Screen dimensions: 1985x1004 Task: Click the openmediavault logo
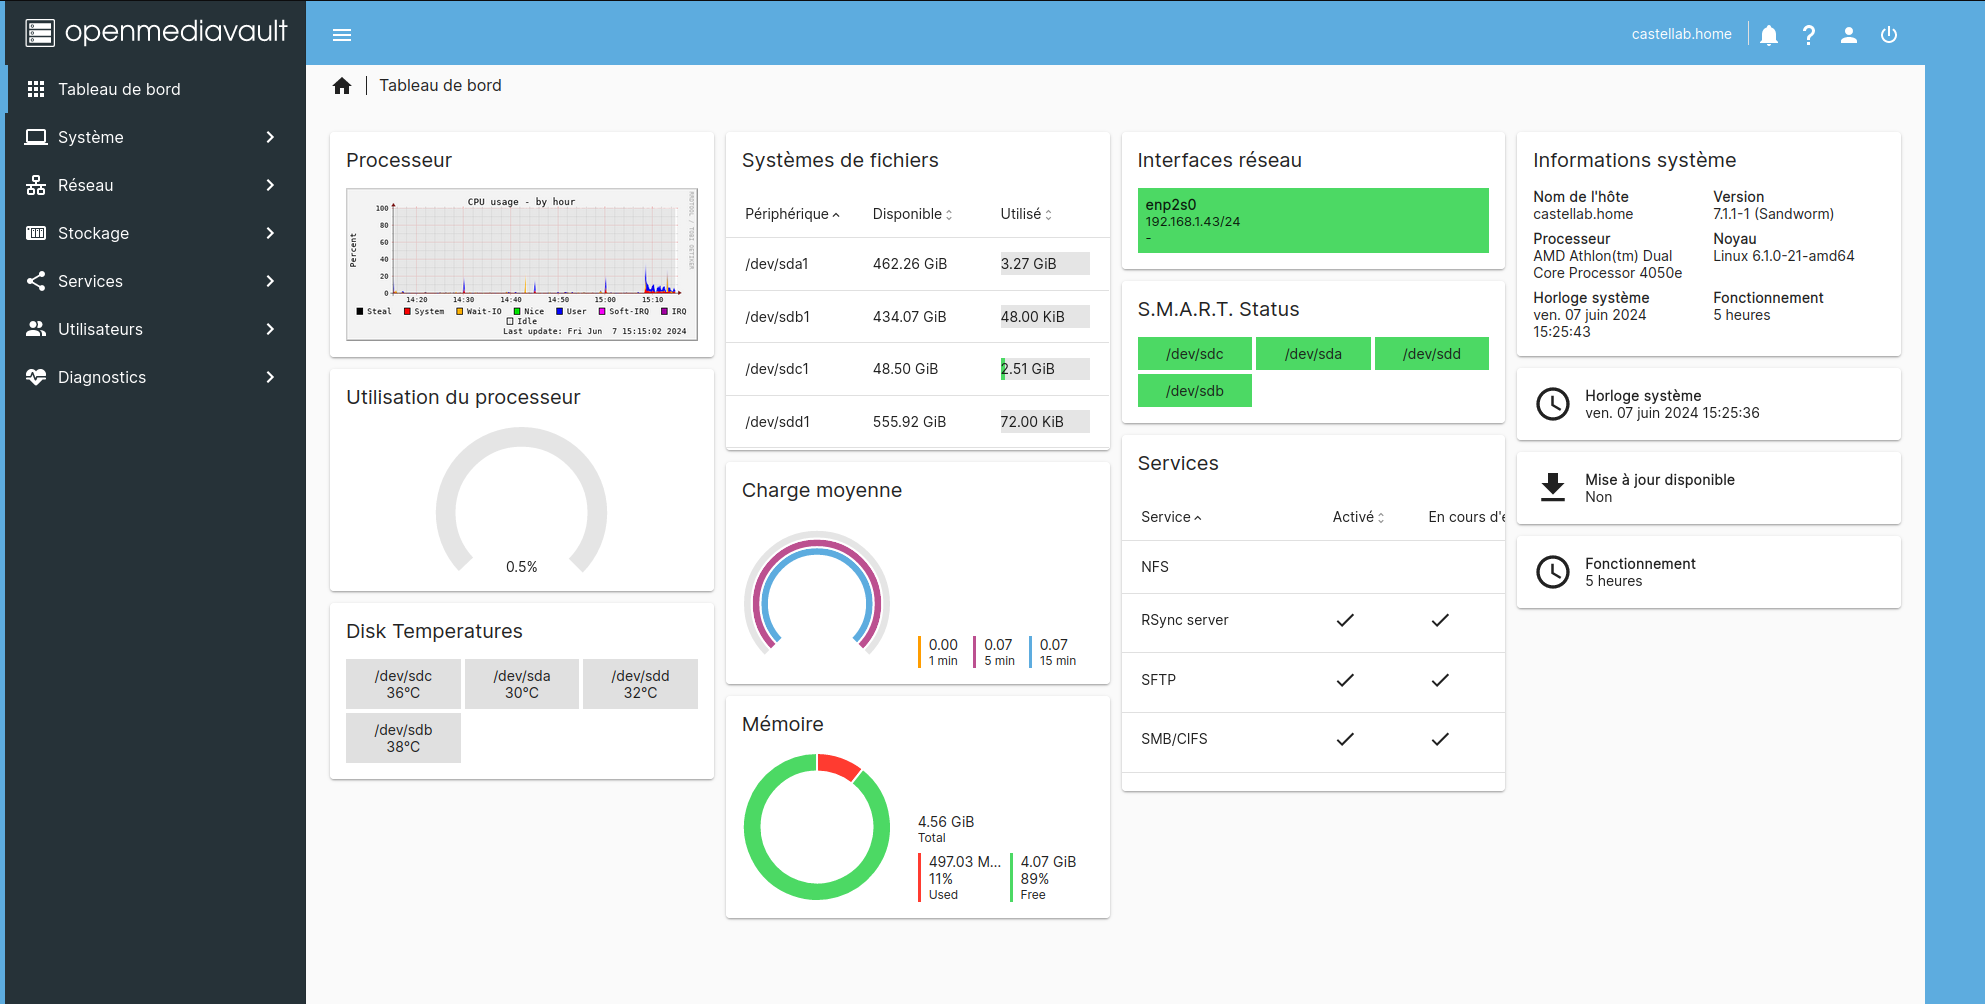click(156, 32)
